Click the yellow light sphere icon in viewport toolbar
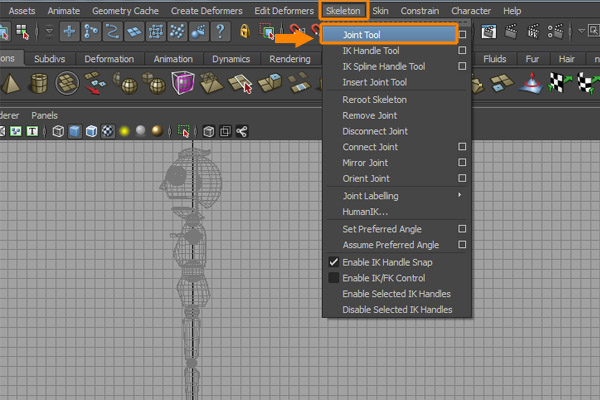This screenshot has width=600, height=400. click(124, 131)
